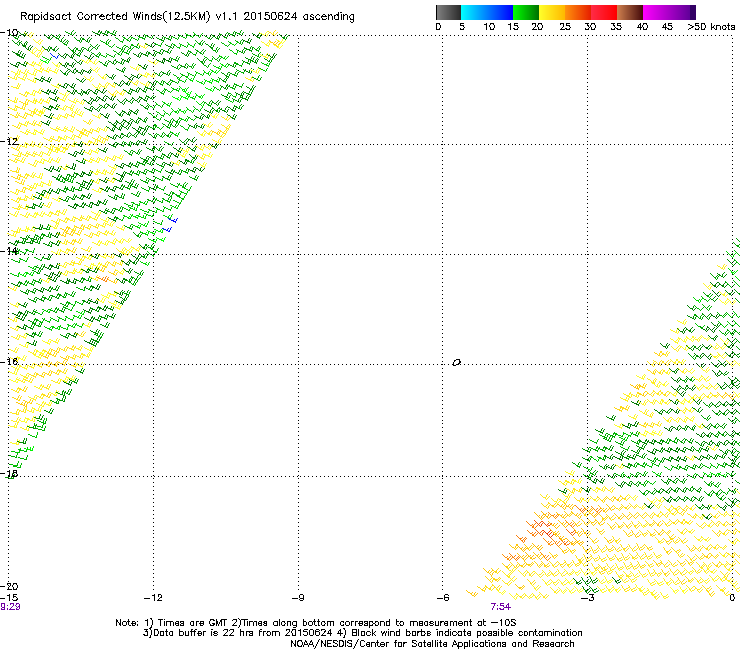
Task: Click the '25' legend scale label
Action: pyautogui.click(x=565, y=27)
